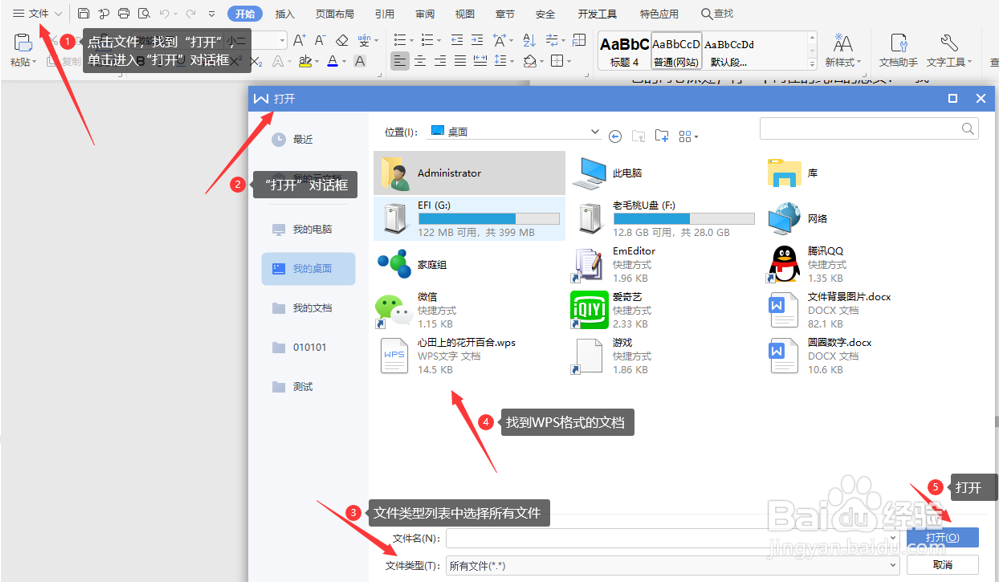Toggle align left paragraph button

pos(399,61)
